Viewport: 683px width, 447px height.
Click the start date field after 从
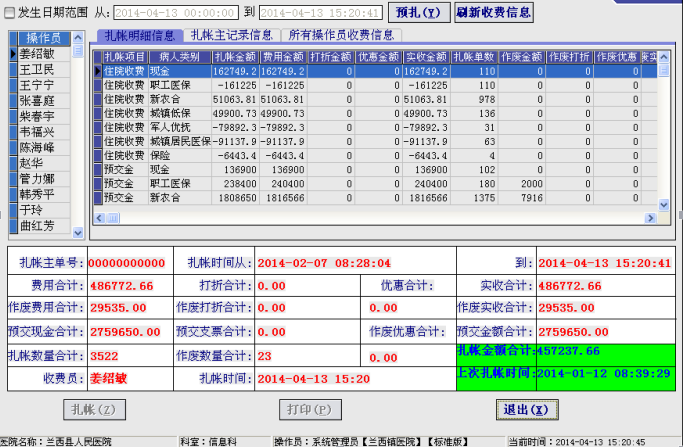[174, 13]
